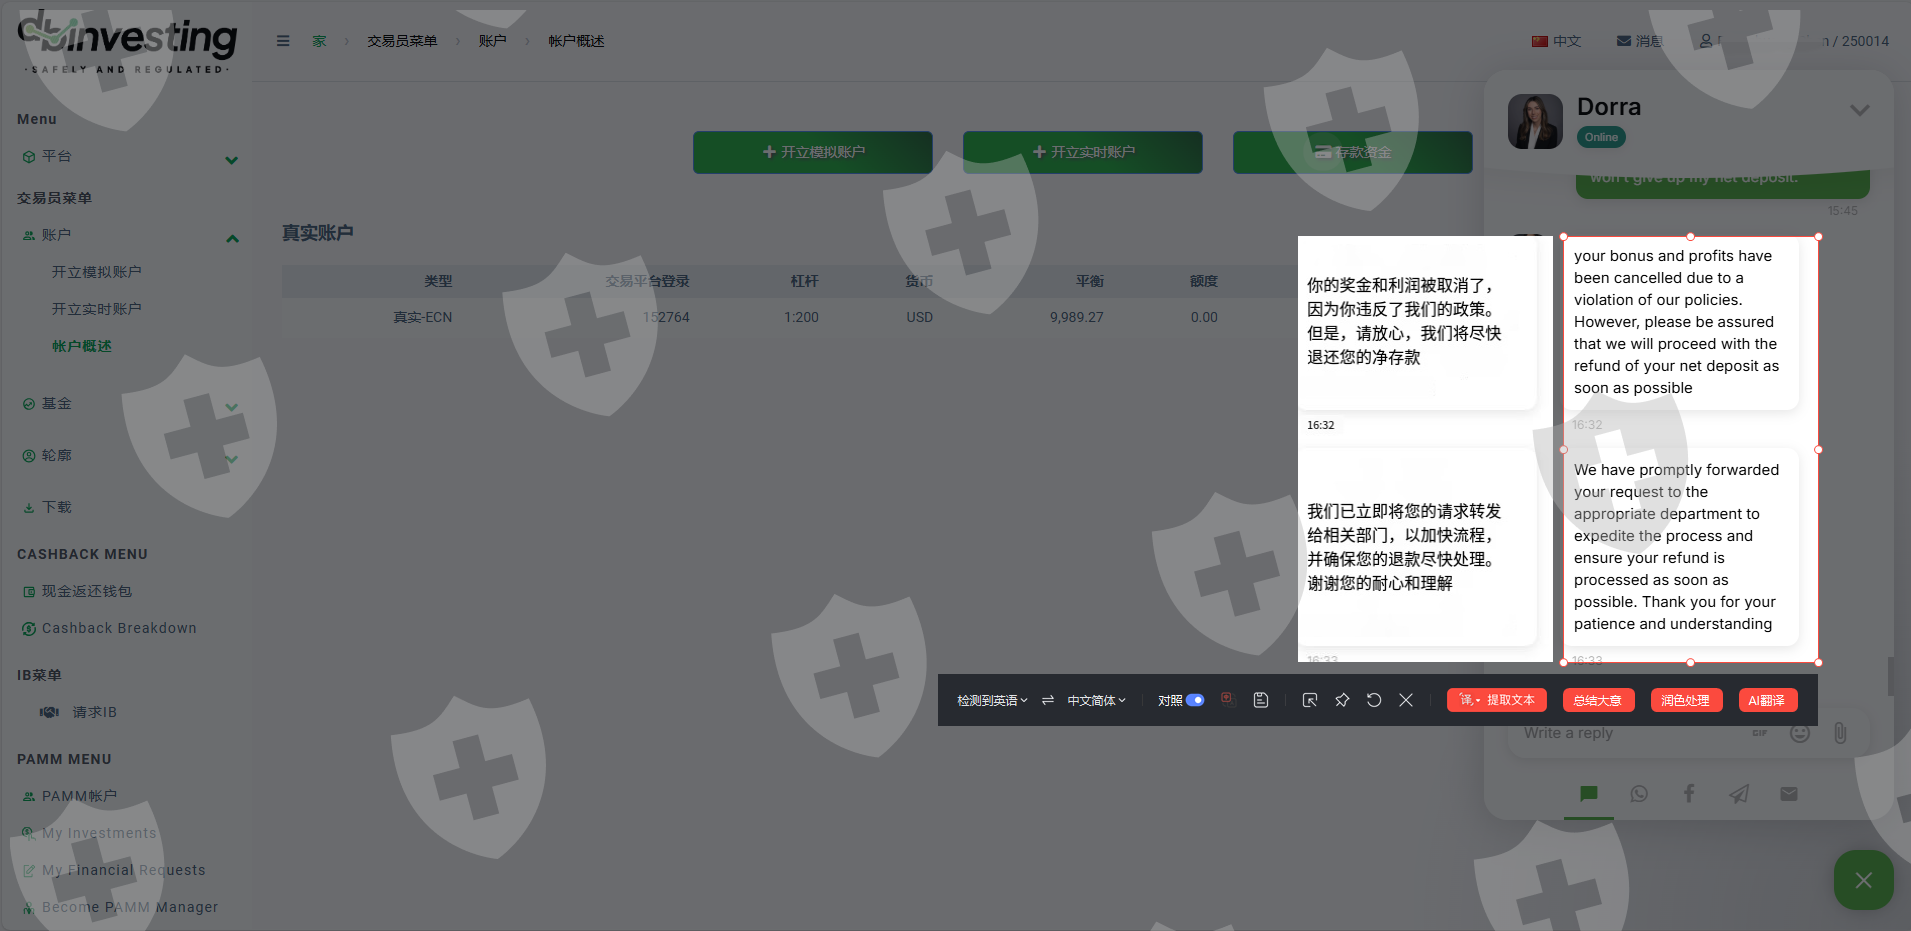Switch to the Telegram channel icon
Image resolution: width=1911 pixels, height=931 pixels.
pyautogui.click(x=1739, y=794)
